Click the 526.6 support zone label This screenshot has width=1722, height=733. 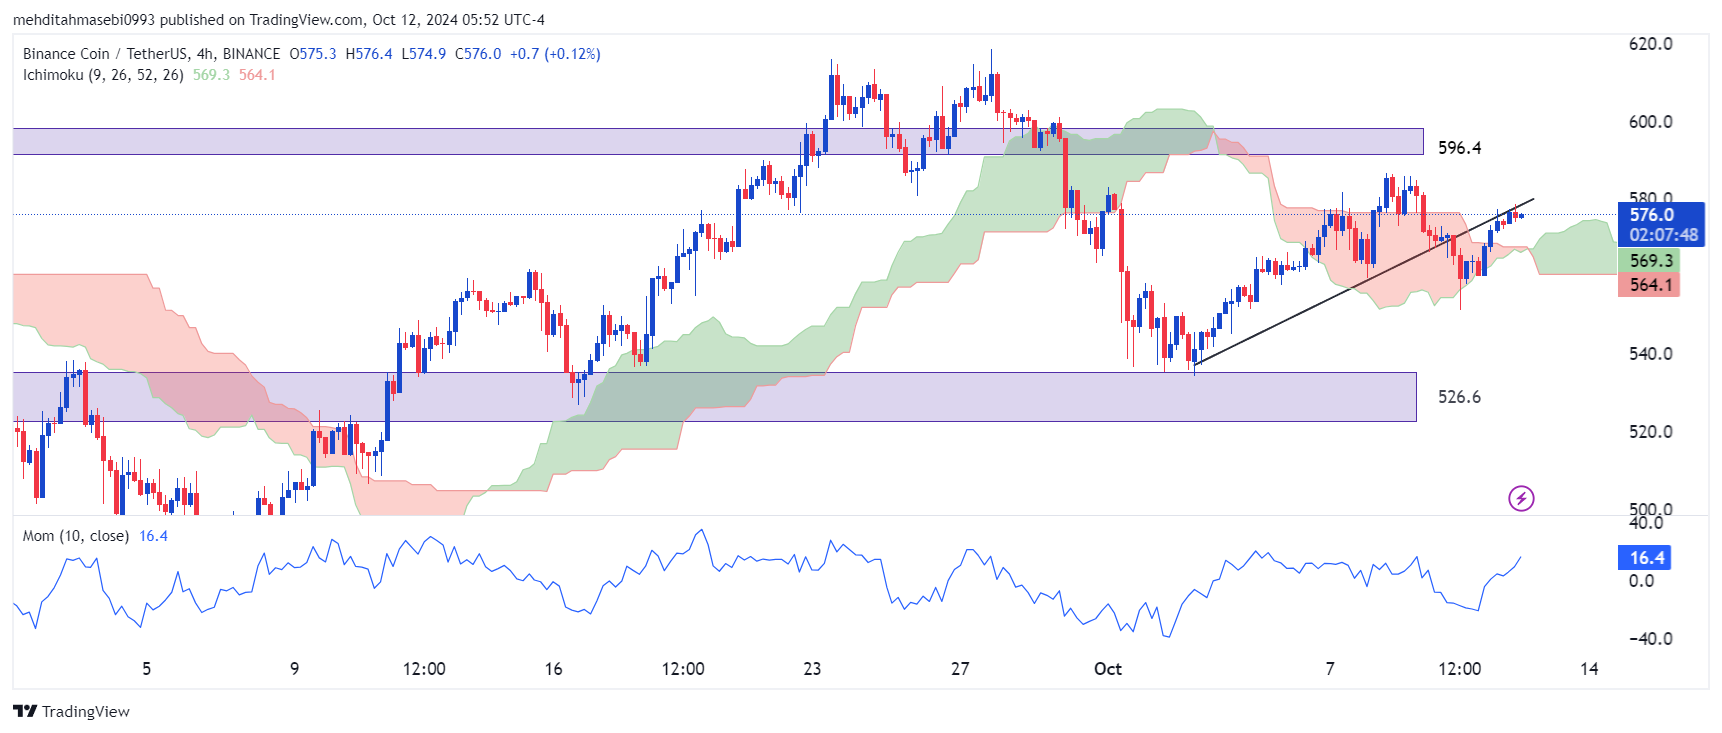[1459, 397]
